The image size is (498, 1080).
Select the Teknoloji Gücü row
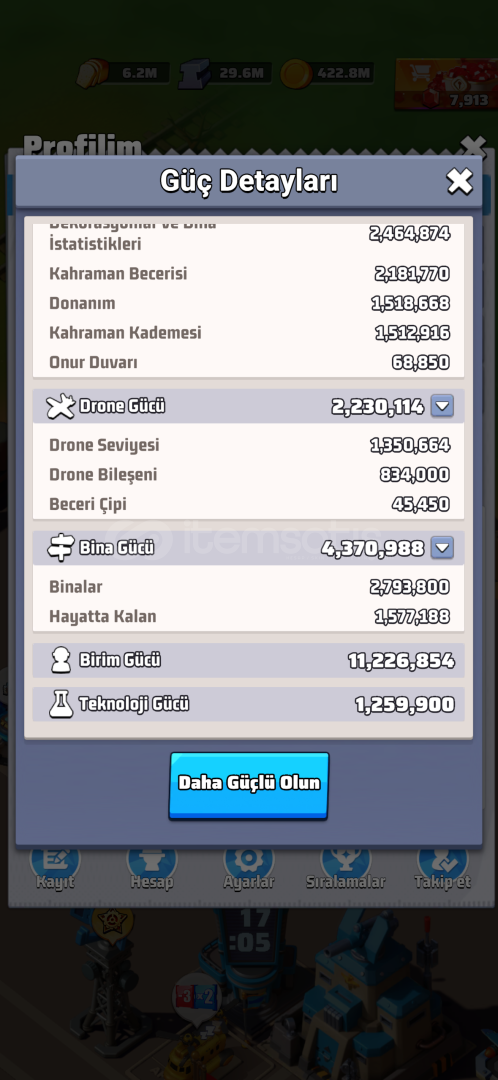pos(249,704)
